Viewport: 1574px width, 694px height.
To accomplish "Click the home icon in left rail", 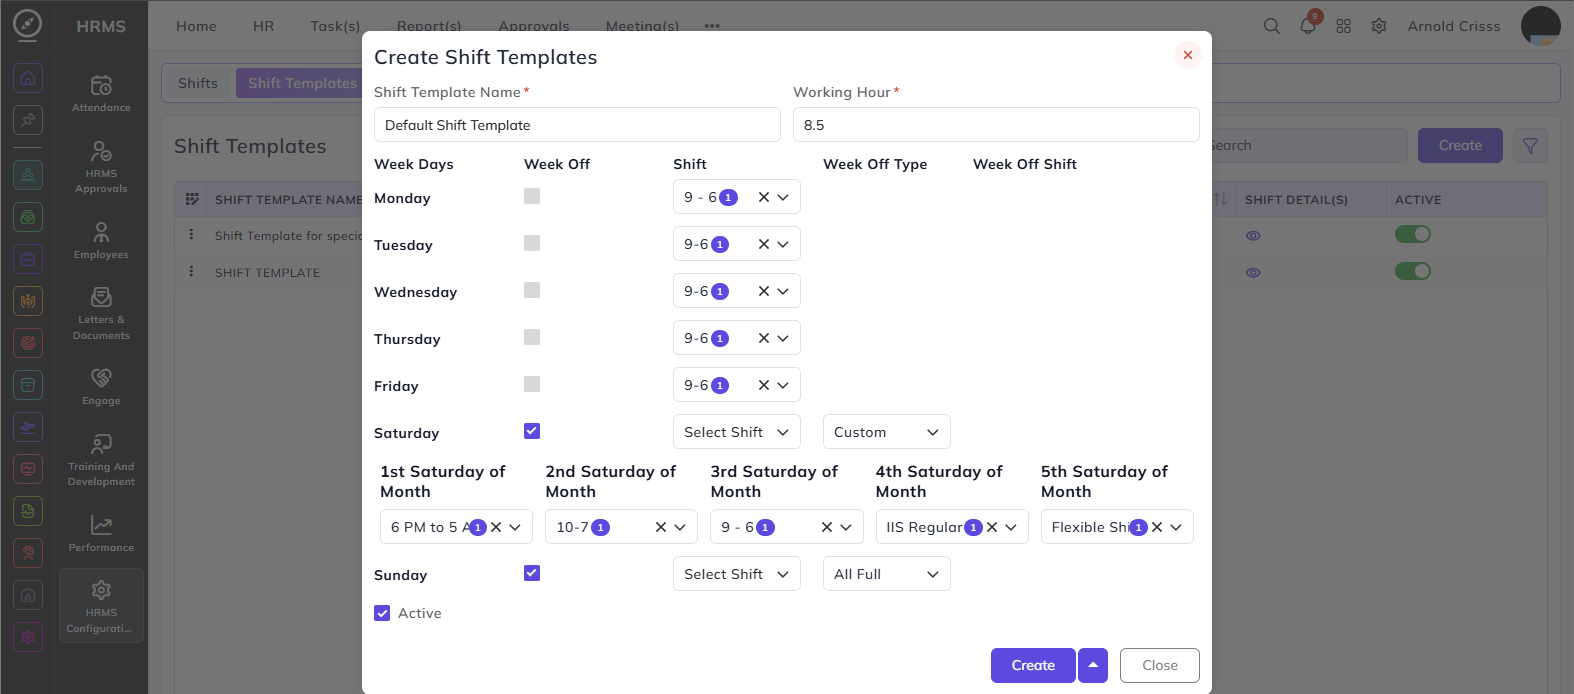I will [28, 78].
